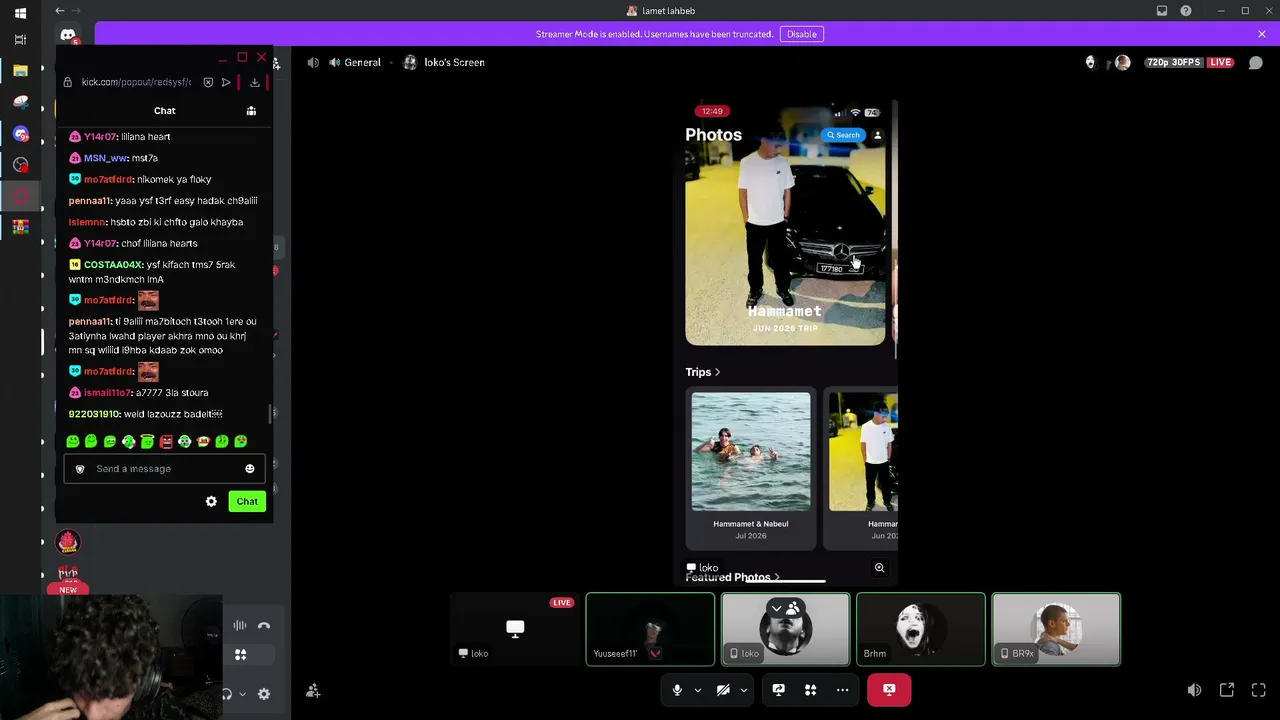Open Discord user settings gear
1280x720 pixels.
coord(264,694)
